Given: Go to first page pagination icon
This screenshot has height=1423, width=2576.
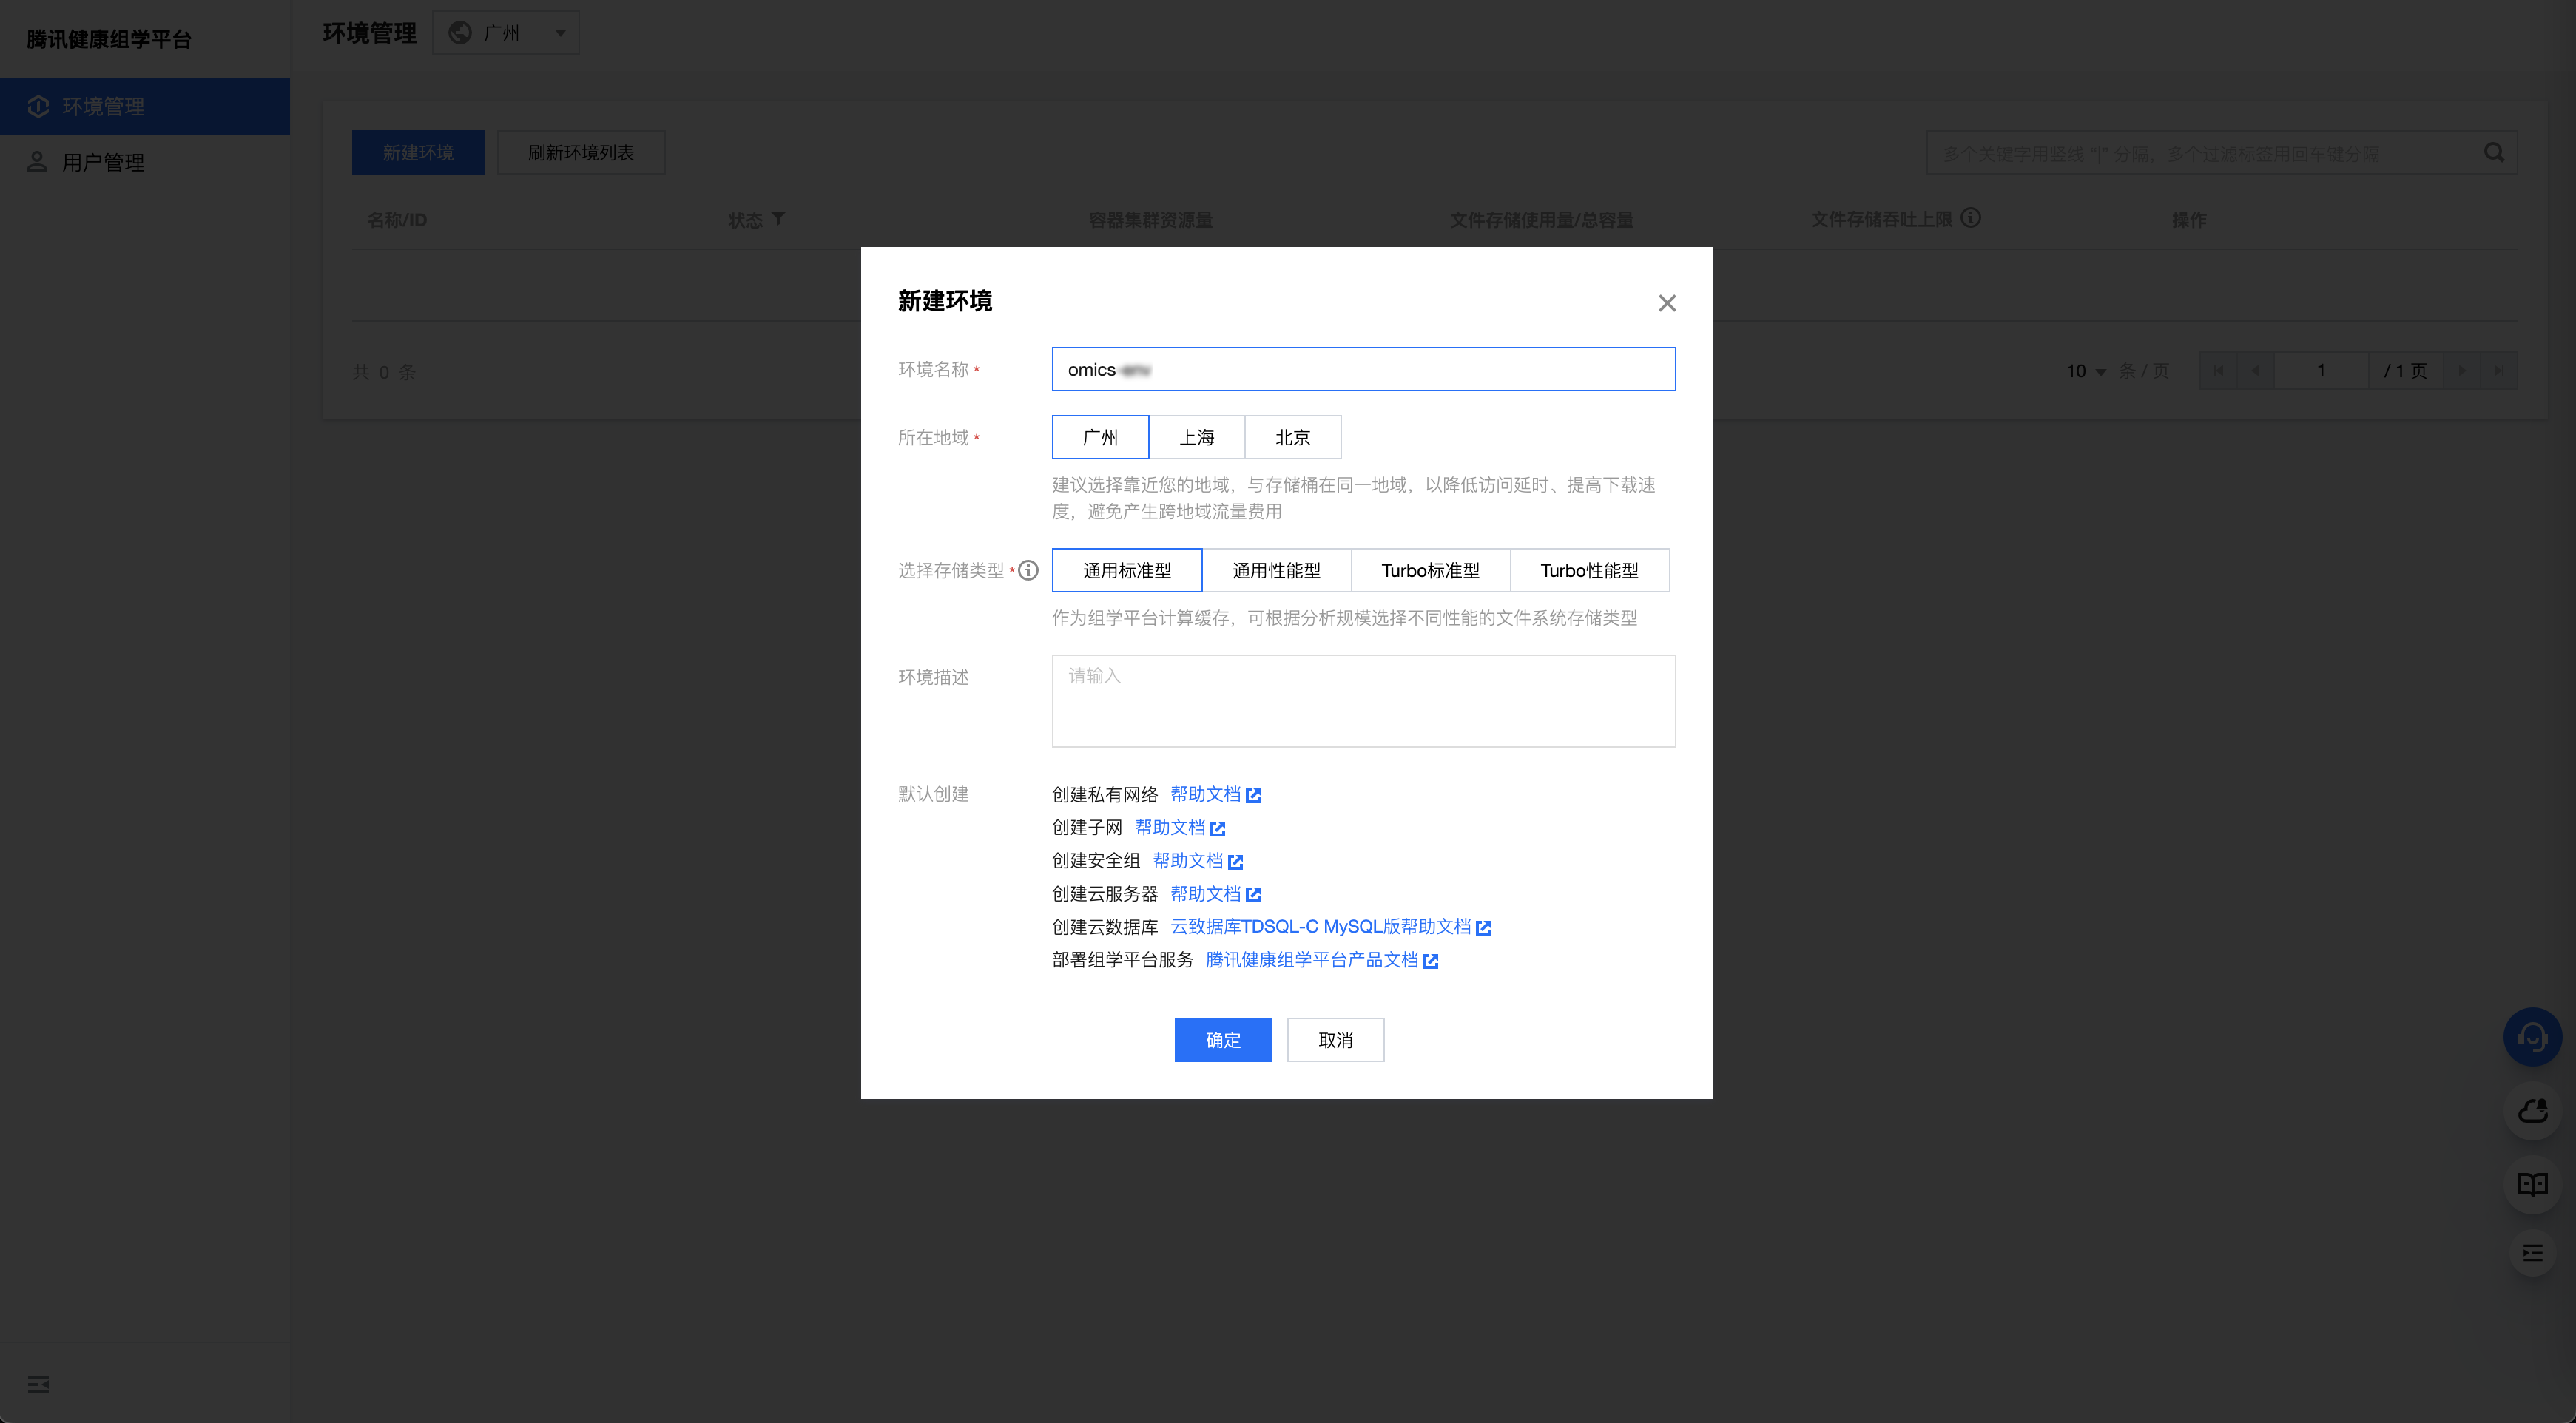Looking at the screenshot, I should click(2218, 371).
